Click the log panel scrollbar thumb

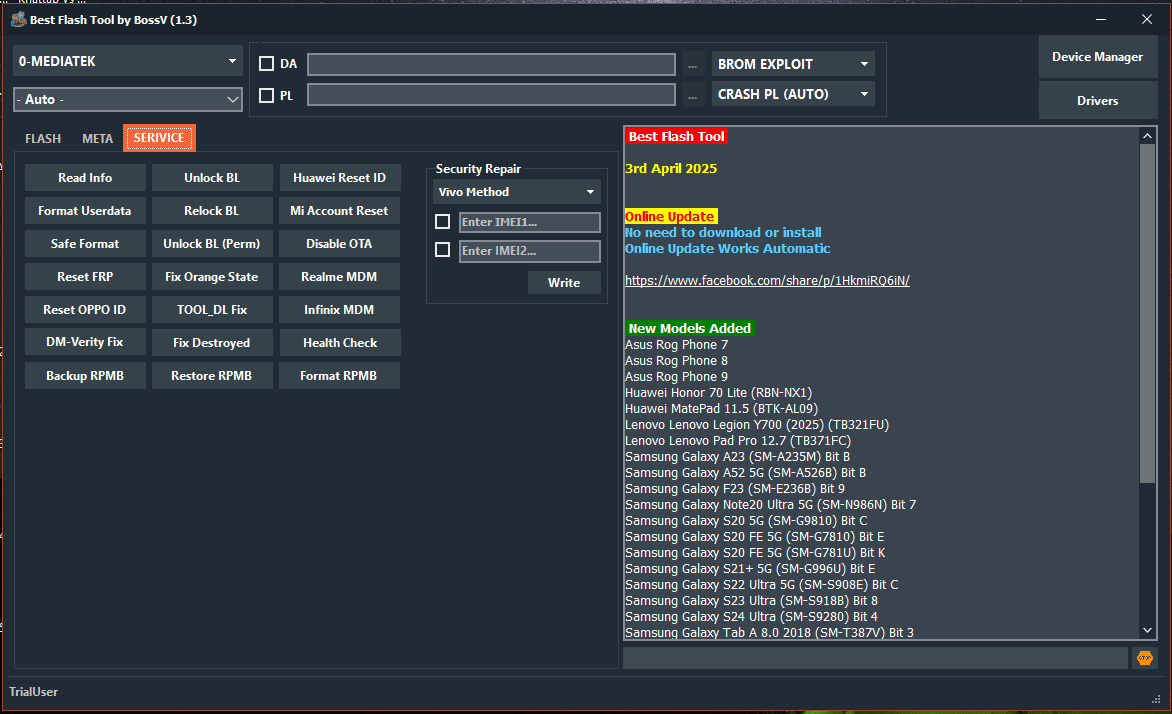pyautogui.click(x=1147, y=314)
